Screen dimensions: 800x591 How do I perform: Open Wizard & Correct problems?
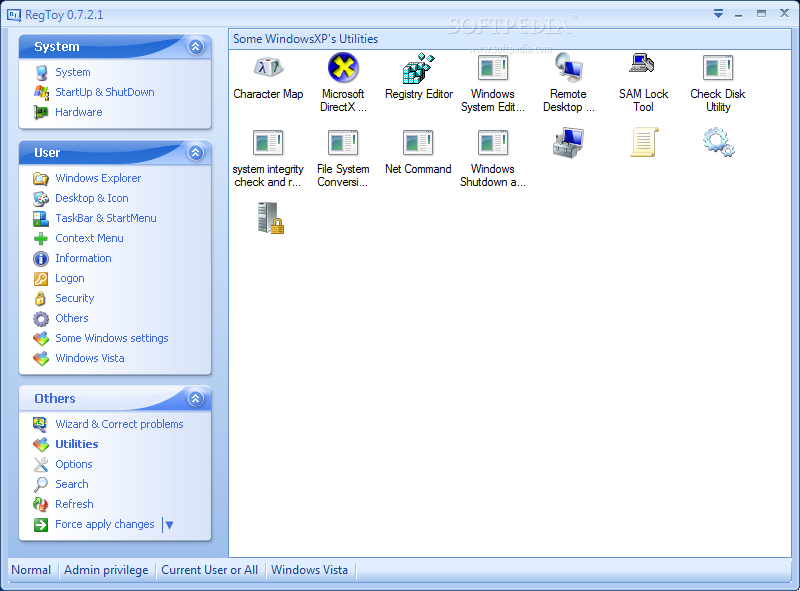click(119, 424)
